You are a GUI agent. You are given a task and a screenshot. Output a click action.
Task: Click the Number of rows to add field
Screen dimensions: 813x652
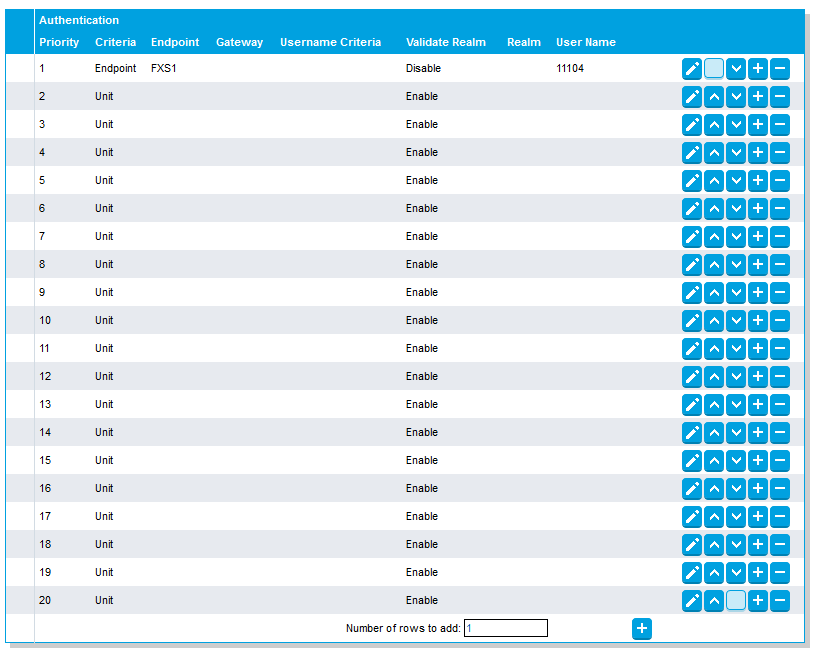click(506, 628)
